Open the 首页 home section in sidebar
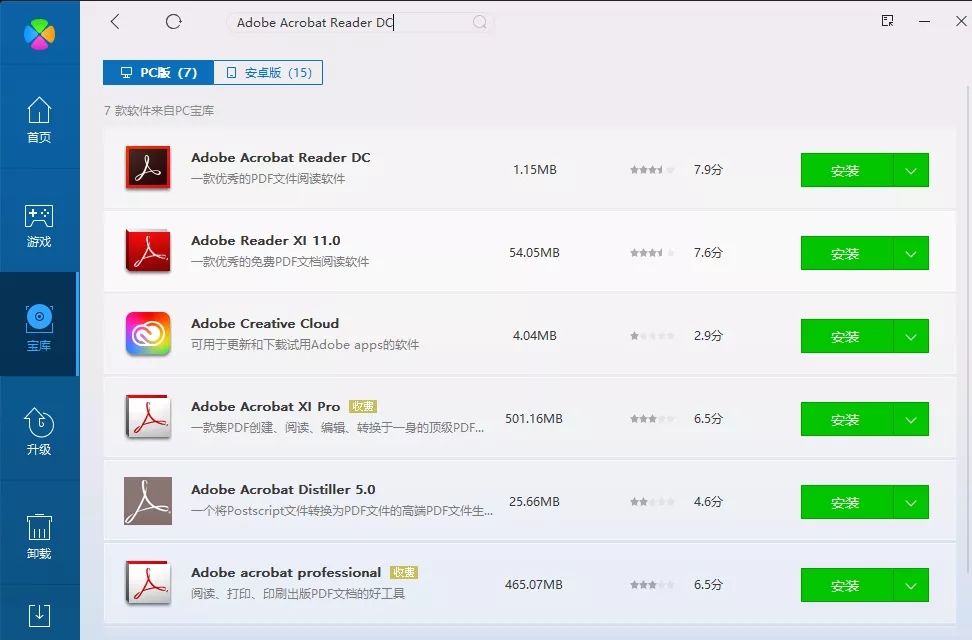Viewport: 972px width, 640px height. pyautogui.click(x=39, y=120)
